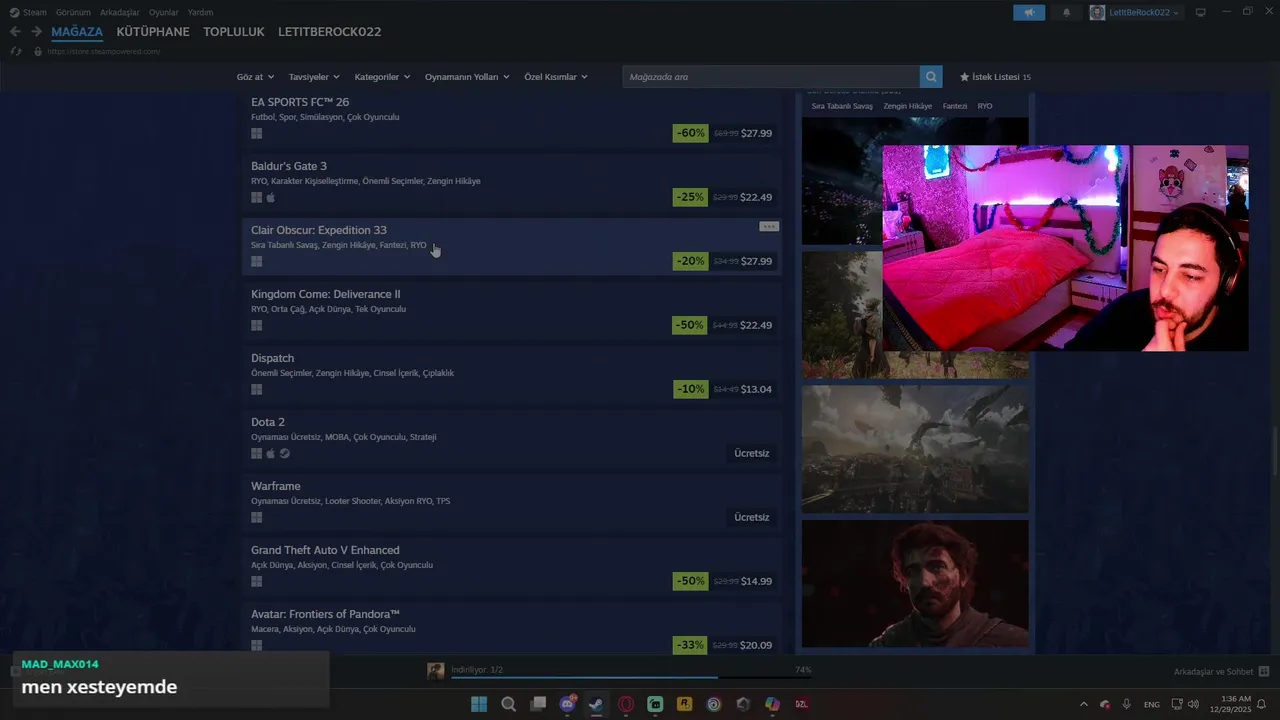Viewport: 1280px width, 720px height.
Task: Click Arkadaşlar ve Sohbet text
Action: point(1213,672)
